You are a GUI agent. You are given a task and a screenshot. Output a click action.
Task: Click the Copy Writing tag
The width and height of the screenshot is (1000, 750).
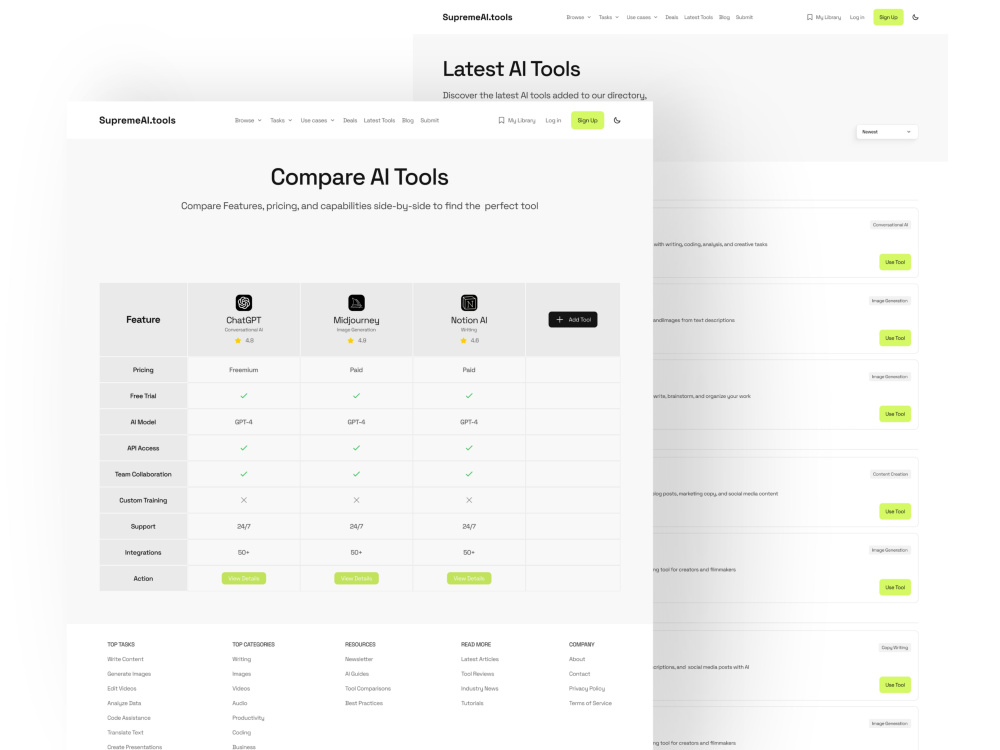point(895,648)
